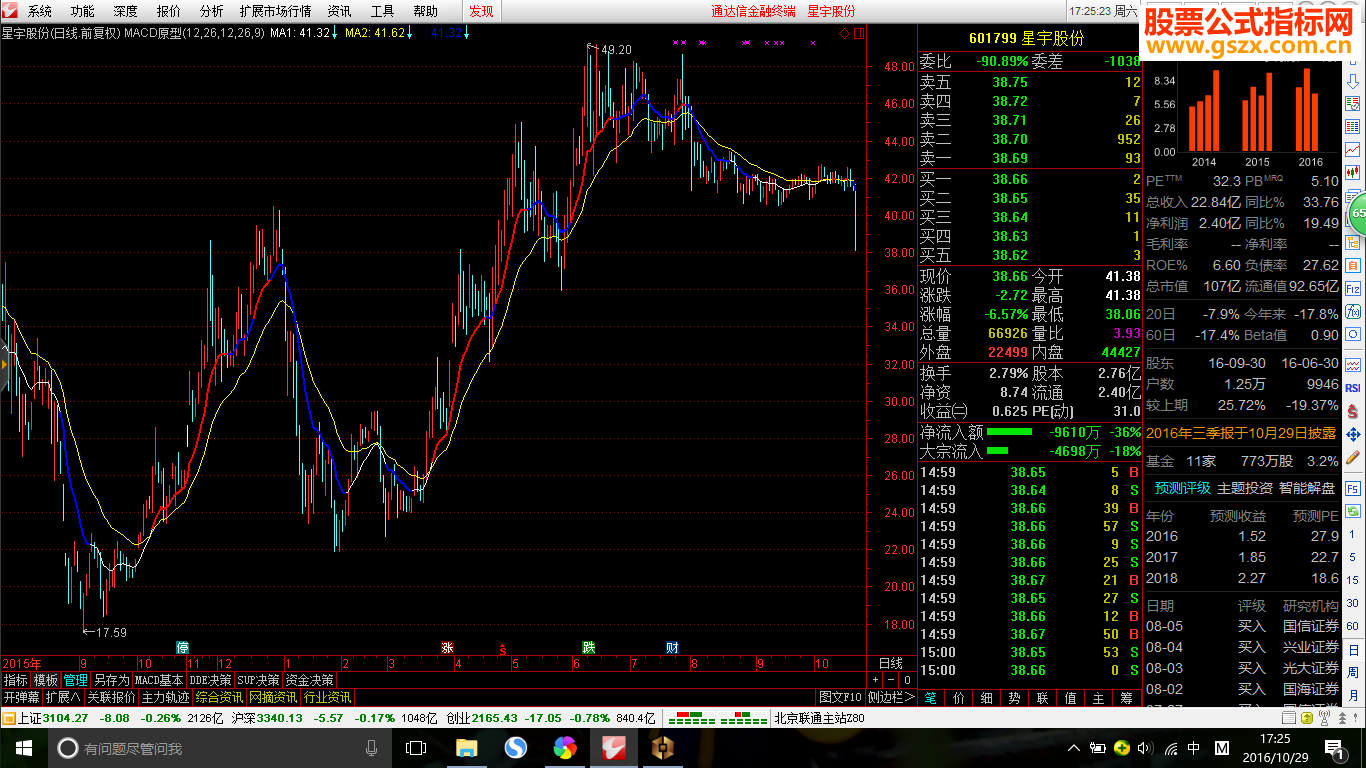Click 08-05 买入 国信证券 rating row
Viewport: 1366px width, 768px height.
coord(1242,626)
